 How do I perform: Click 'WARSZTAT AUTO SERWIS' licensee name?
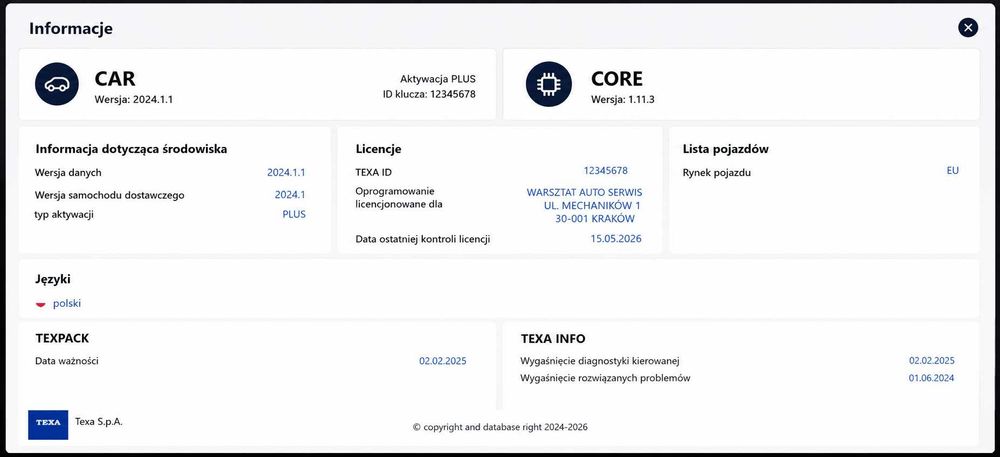click(584, 192)
